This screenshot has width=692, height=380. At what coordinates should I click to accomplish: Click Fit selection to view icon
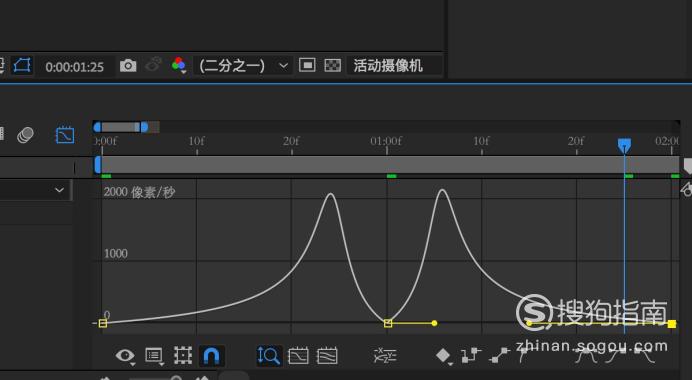298,356
